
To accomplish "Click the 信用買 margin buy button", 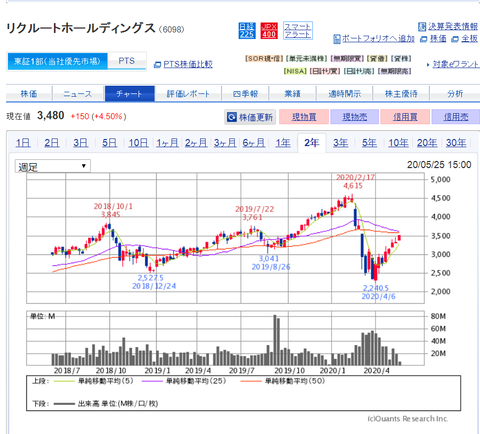I will pyautogui.click(x=405, y=117).
